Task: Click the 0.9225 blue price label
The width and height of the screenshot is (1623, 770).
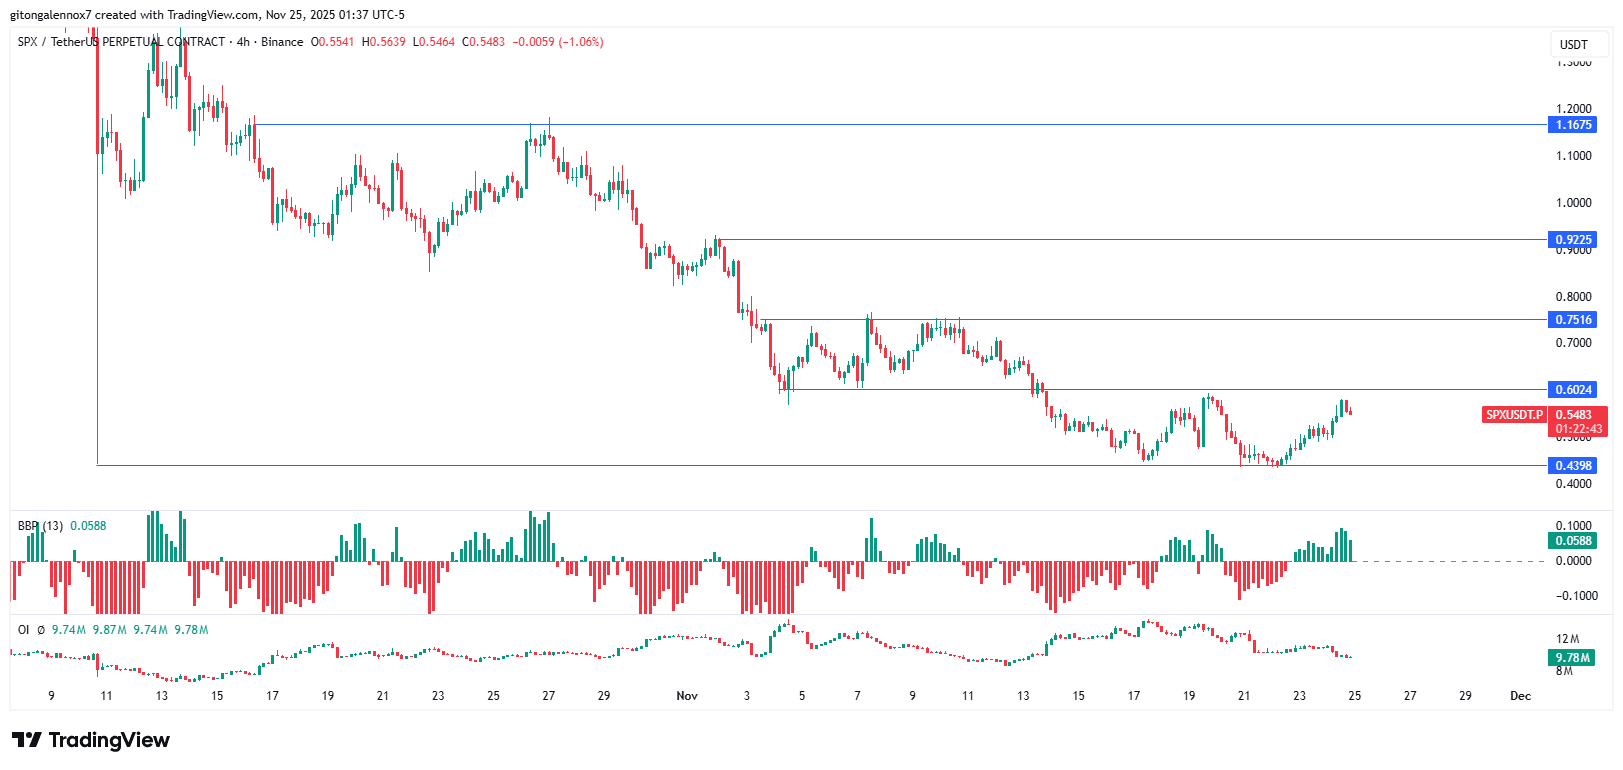Action: 1573,240
